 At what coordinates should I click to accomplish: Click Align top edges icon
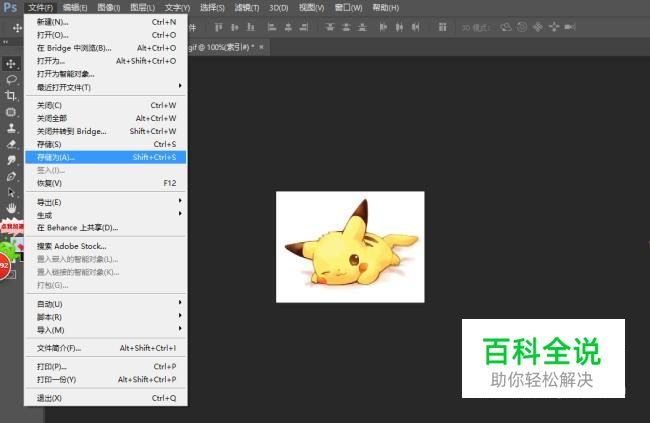[218, 27]
